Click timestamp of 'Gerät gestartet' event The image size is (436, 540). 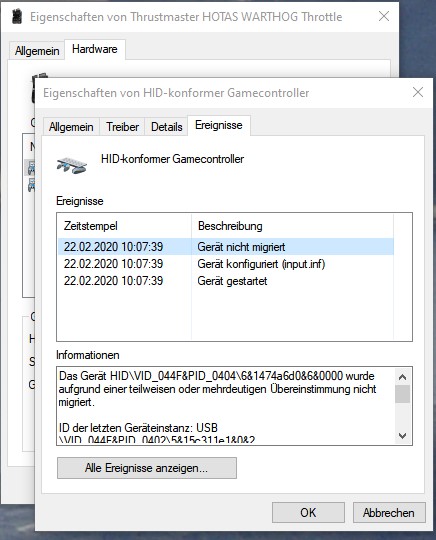(113, 281)
